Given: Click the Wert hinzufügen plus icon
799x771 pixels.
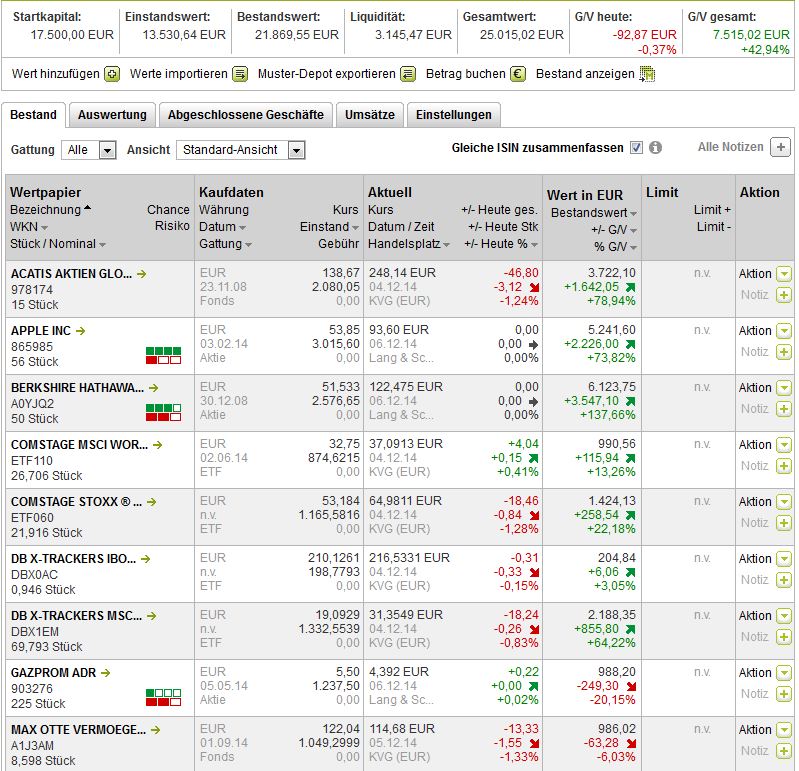Looking at the screenshot, I should 112,74.
